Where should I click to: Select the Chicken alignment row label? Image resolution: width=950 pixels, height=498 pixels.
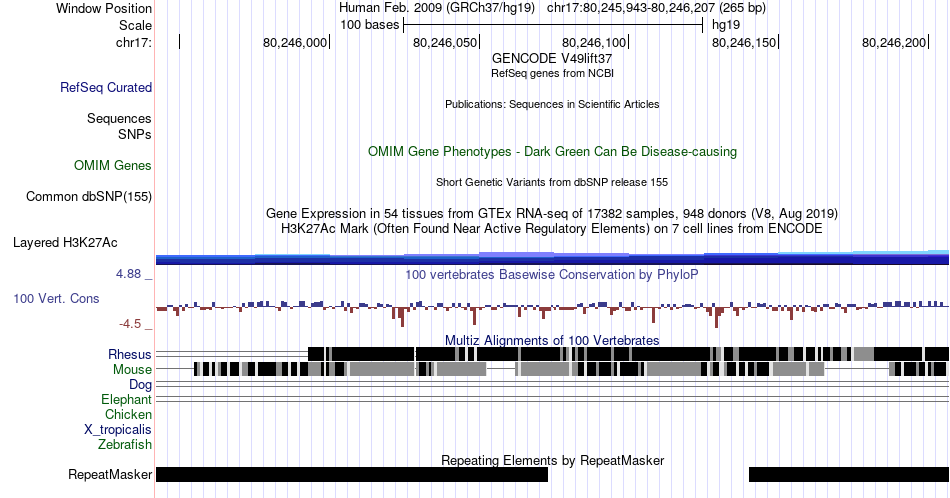pos(128,414)
